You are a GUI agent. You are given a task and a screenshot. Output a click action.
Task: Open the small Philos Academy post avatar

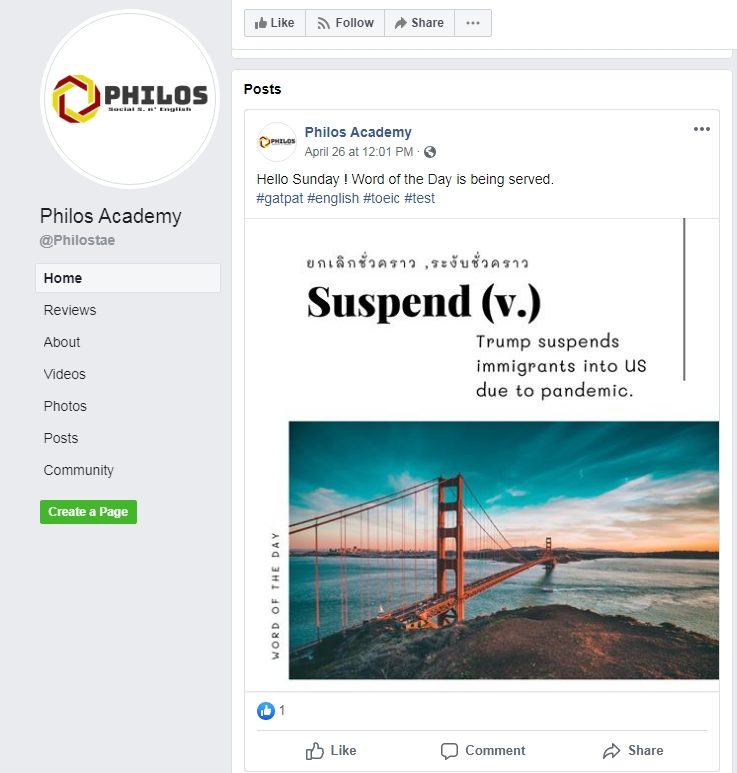(x=277, y=142)
